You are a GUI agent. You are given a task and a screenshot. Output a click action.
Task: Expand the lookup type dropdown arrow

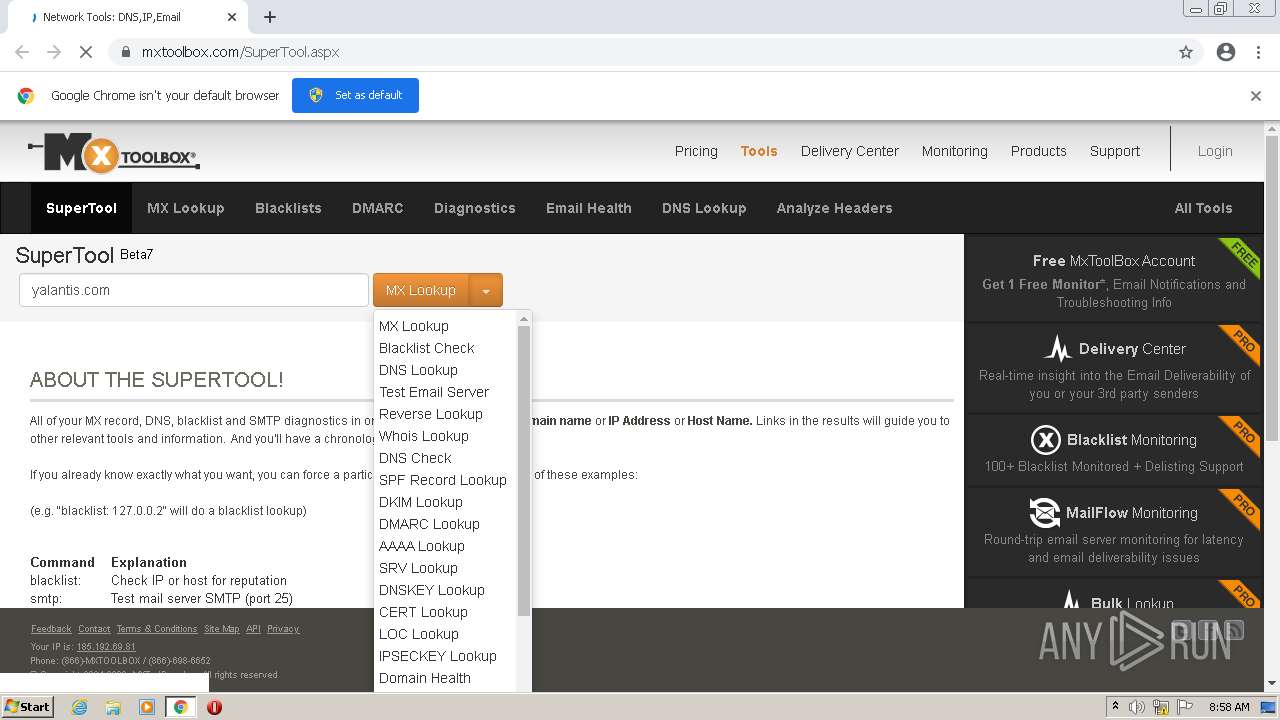coord(486,291)
